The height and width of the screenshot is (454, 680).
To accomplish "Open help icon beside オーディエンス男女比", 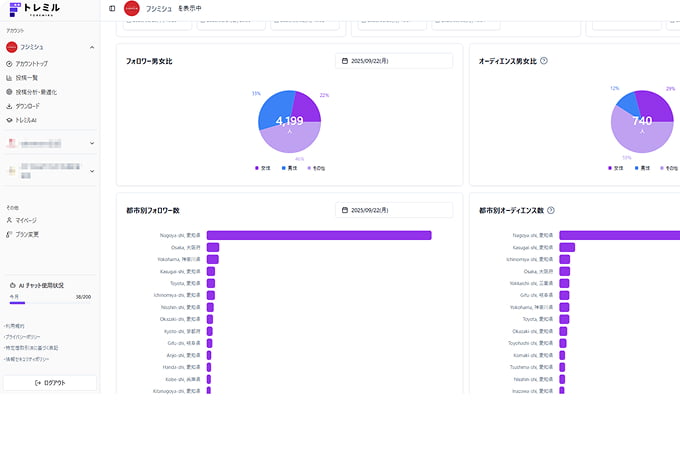I will coord(544,61).
